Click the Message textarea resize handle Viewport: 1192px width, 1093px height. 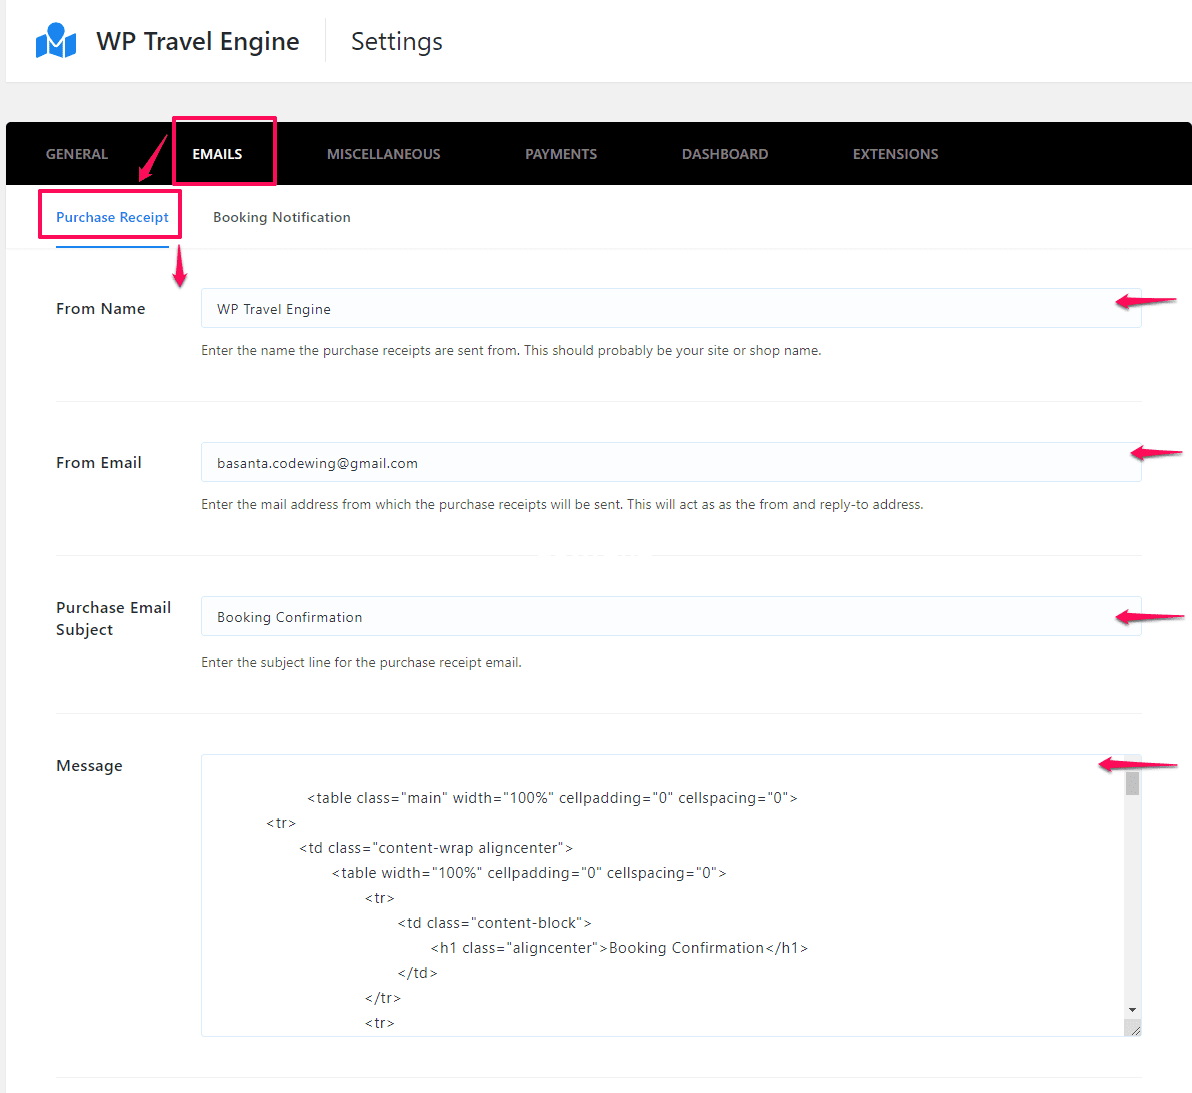coord(1133,1028)
